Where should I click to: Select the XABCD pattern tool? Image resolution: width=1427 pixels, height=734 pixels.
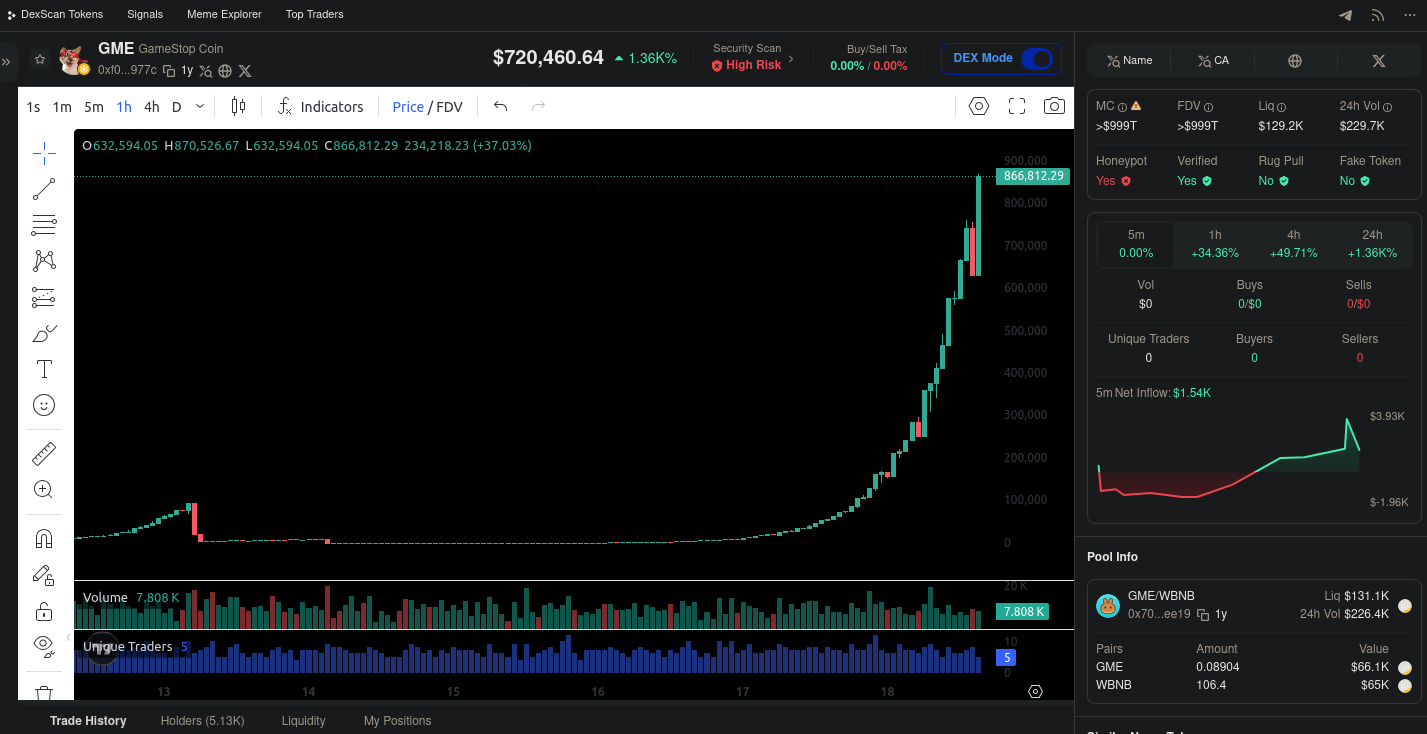point(44,261)
